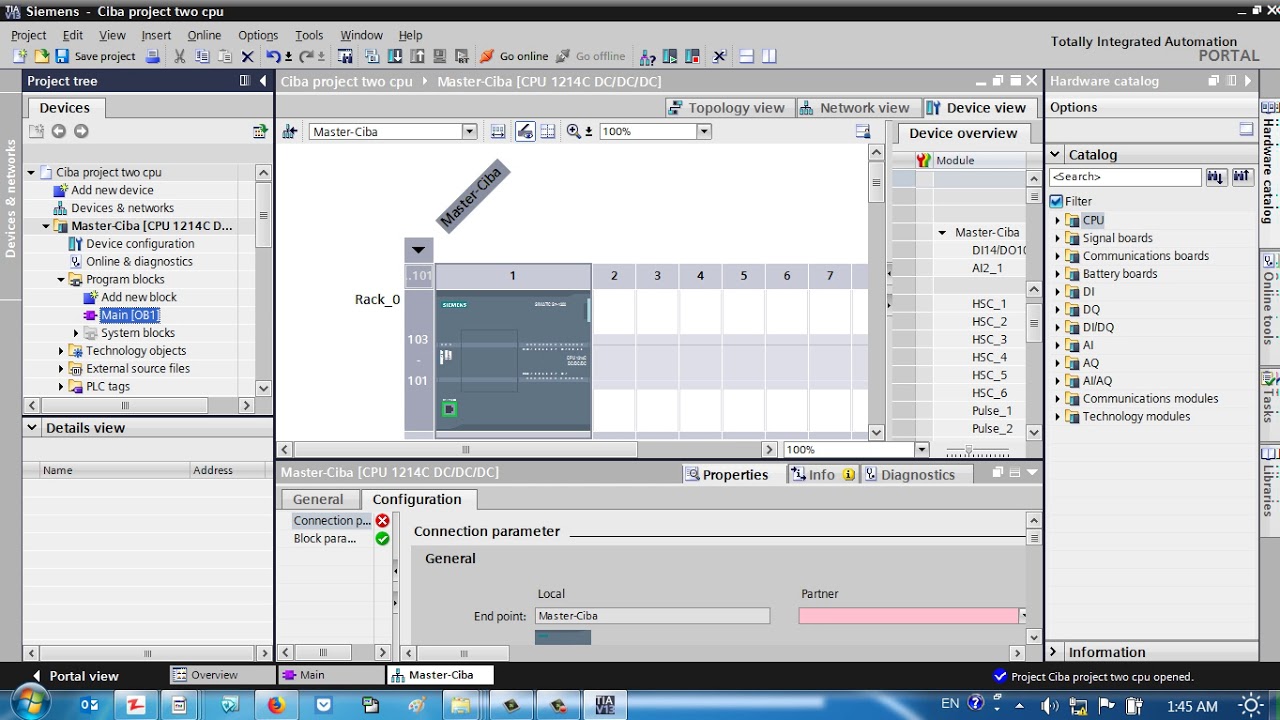Click the green Ethernet port on CPU
The image size is (1280, 720).
click(449, 408)
